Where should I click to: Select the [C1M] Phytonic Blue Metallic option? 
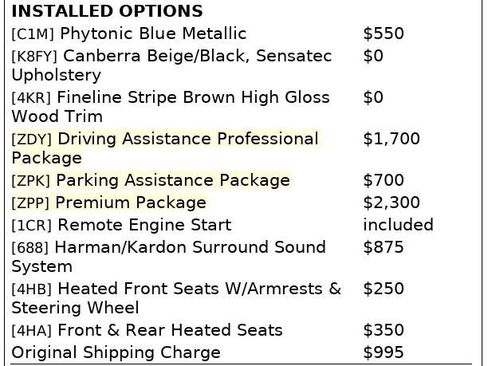129,33
